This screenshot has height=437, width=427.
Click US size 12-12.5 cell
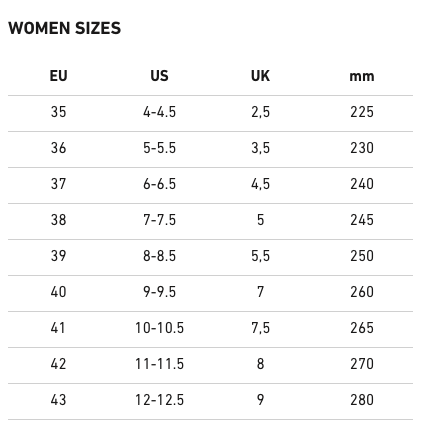[x=159, y=400]
